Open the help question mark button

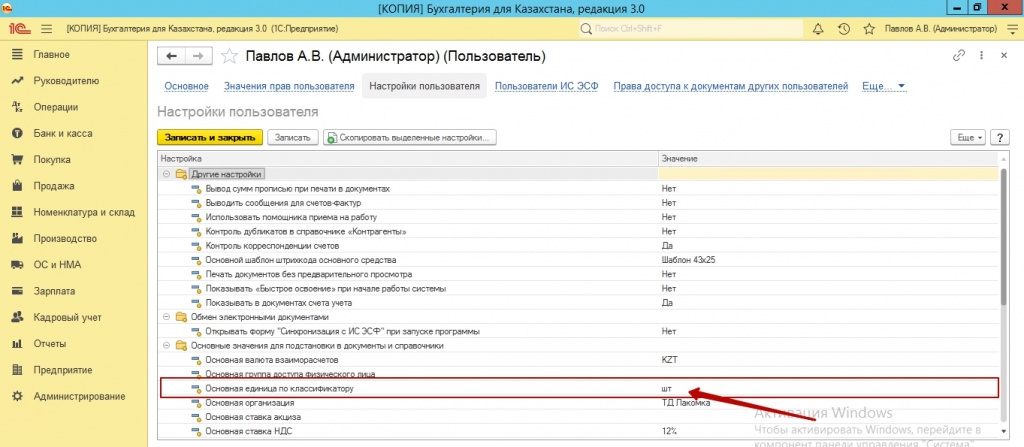coord(1000,137)
